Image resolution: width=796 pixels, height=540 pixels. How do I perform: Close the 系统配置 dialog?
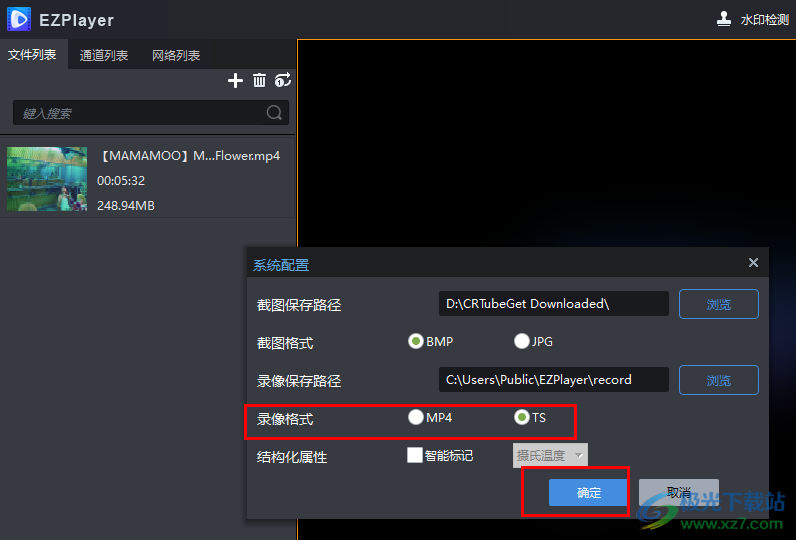tap(753, 262)
